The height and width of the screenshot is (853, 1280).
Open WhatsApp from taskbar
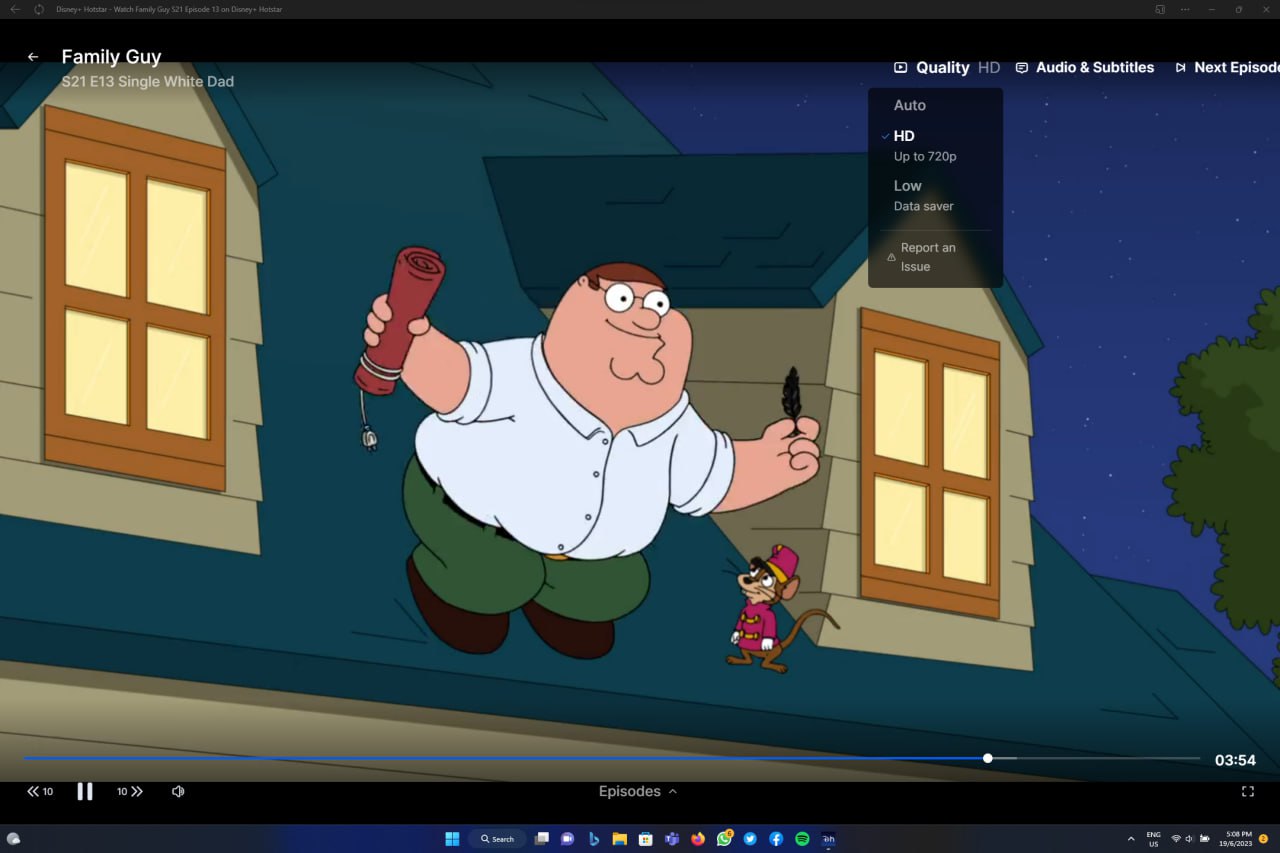(724, 839)
